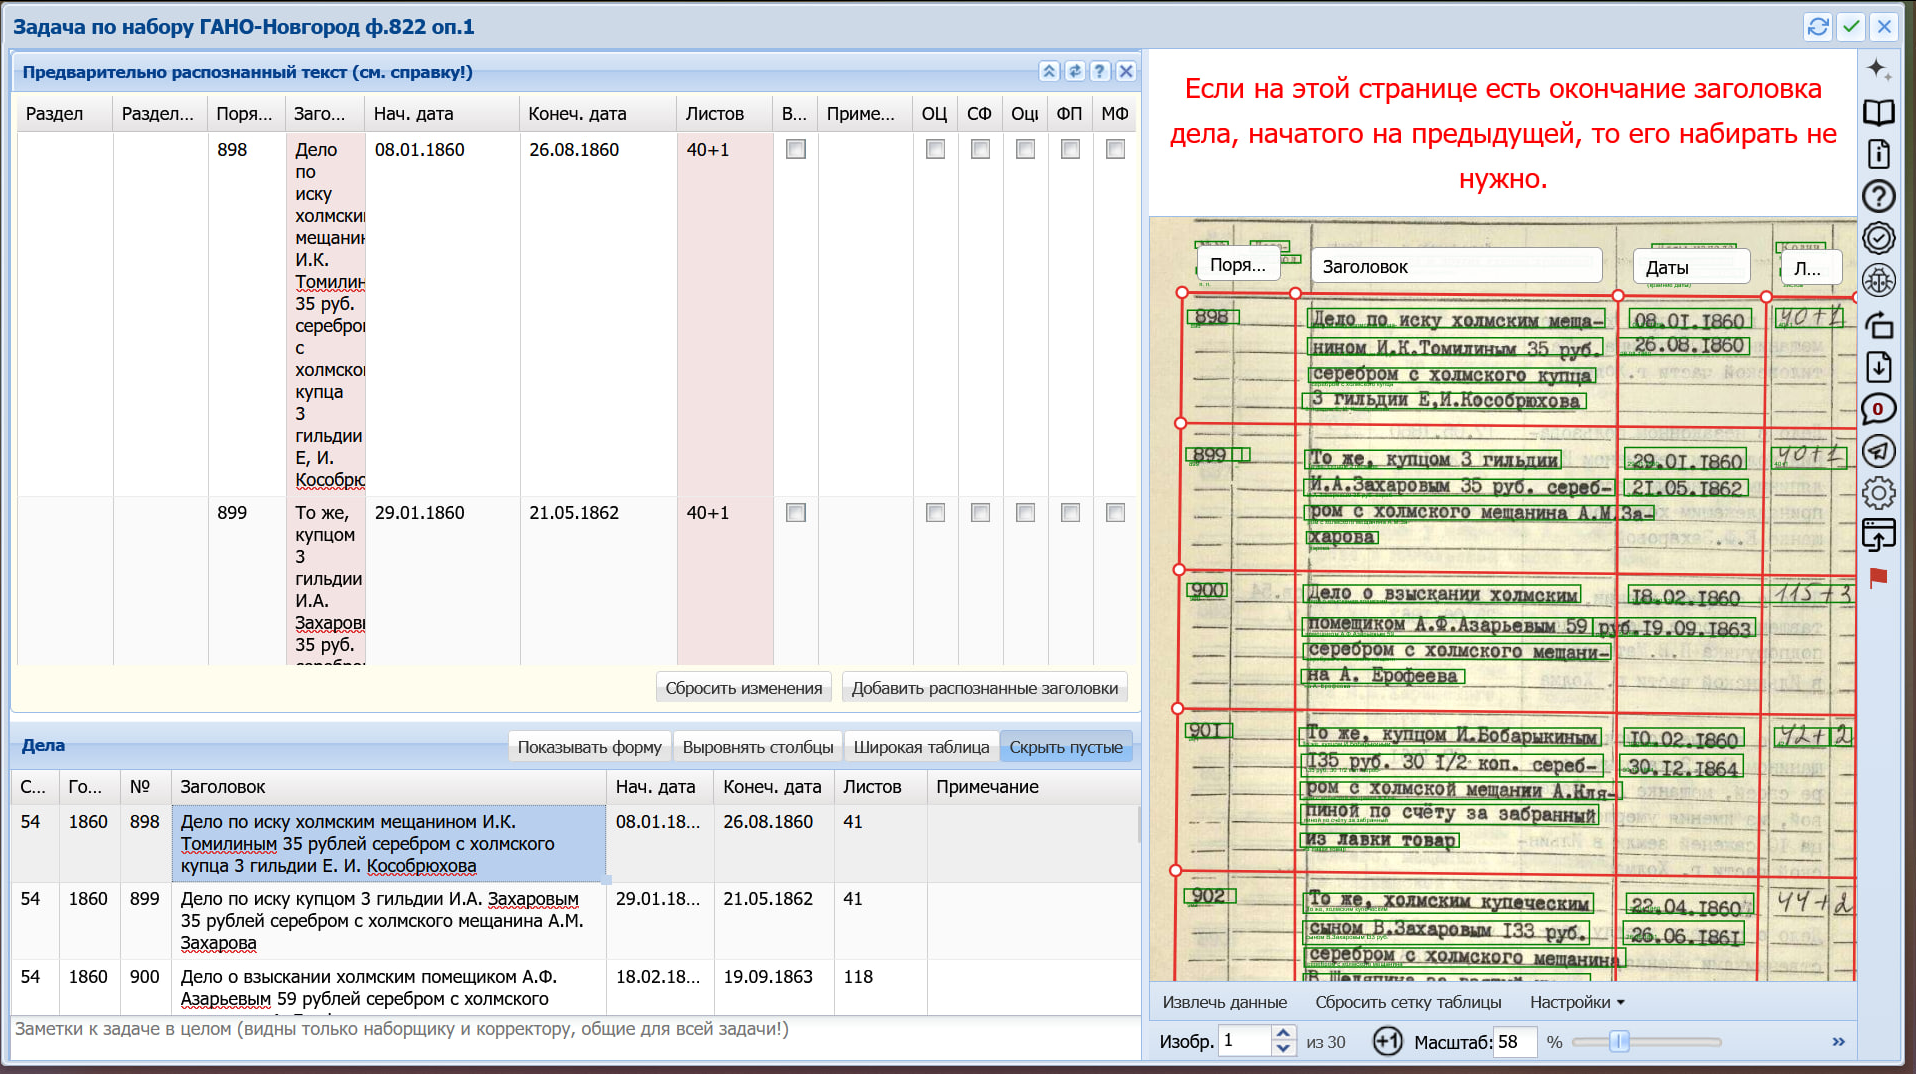Screen dimensions: 1916x1074
Task: Click Извлечь данные link
Action: point(1225,1002)
